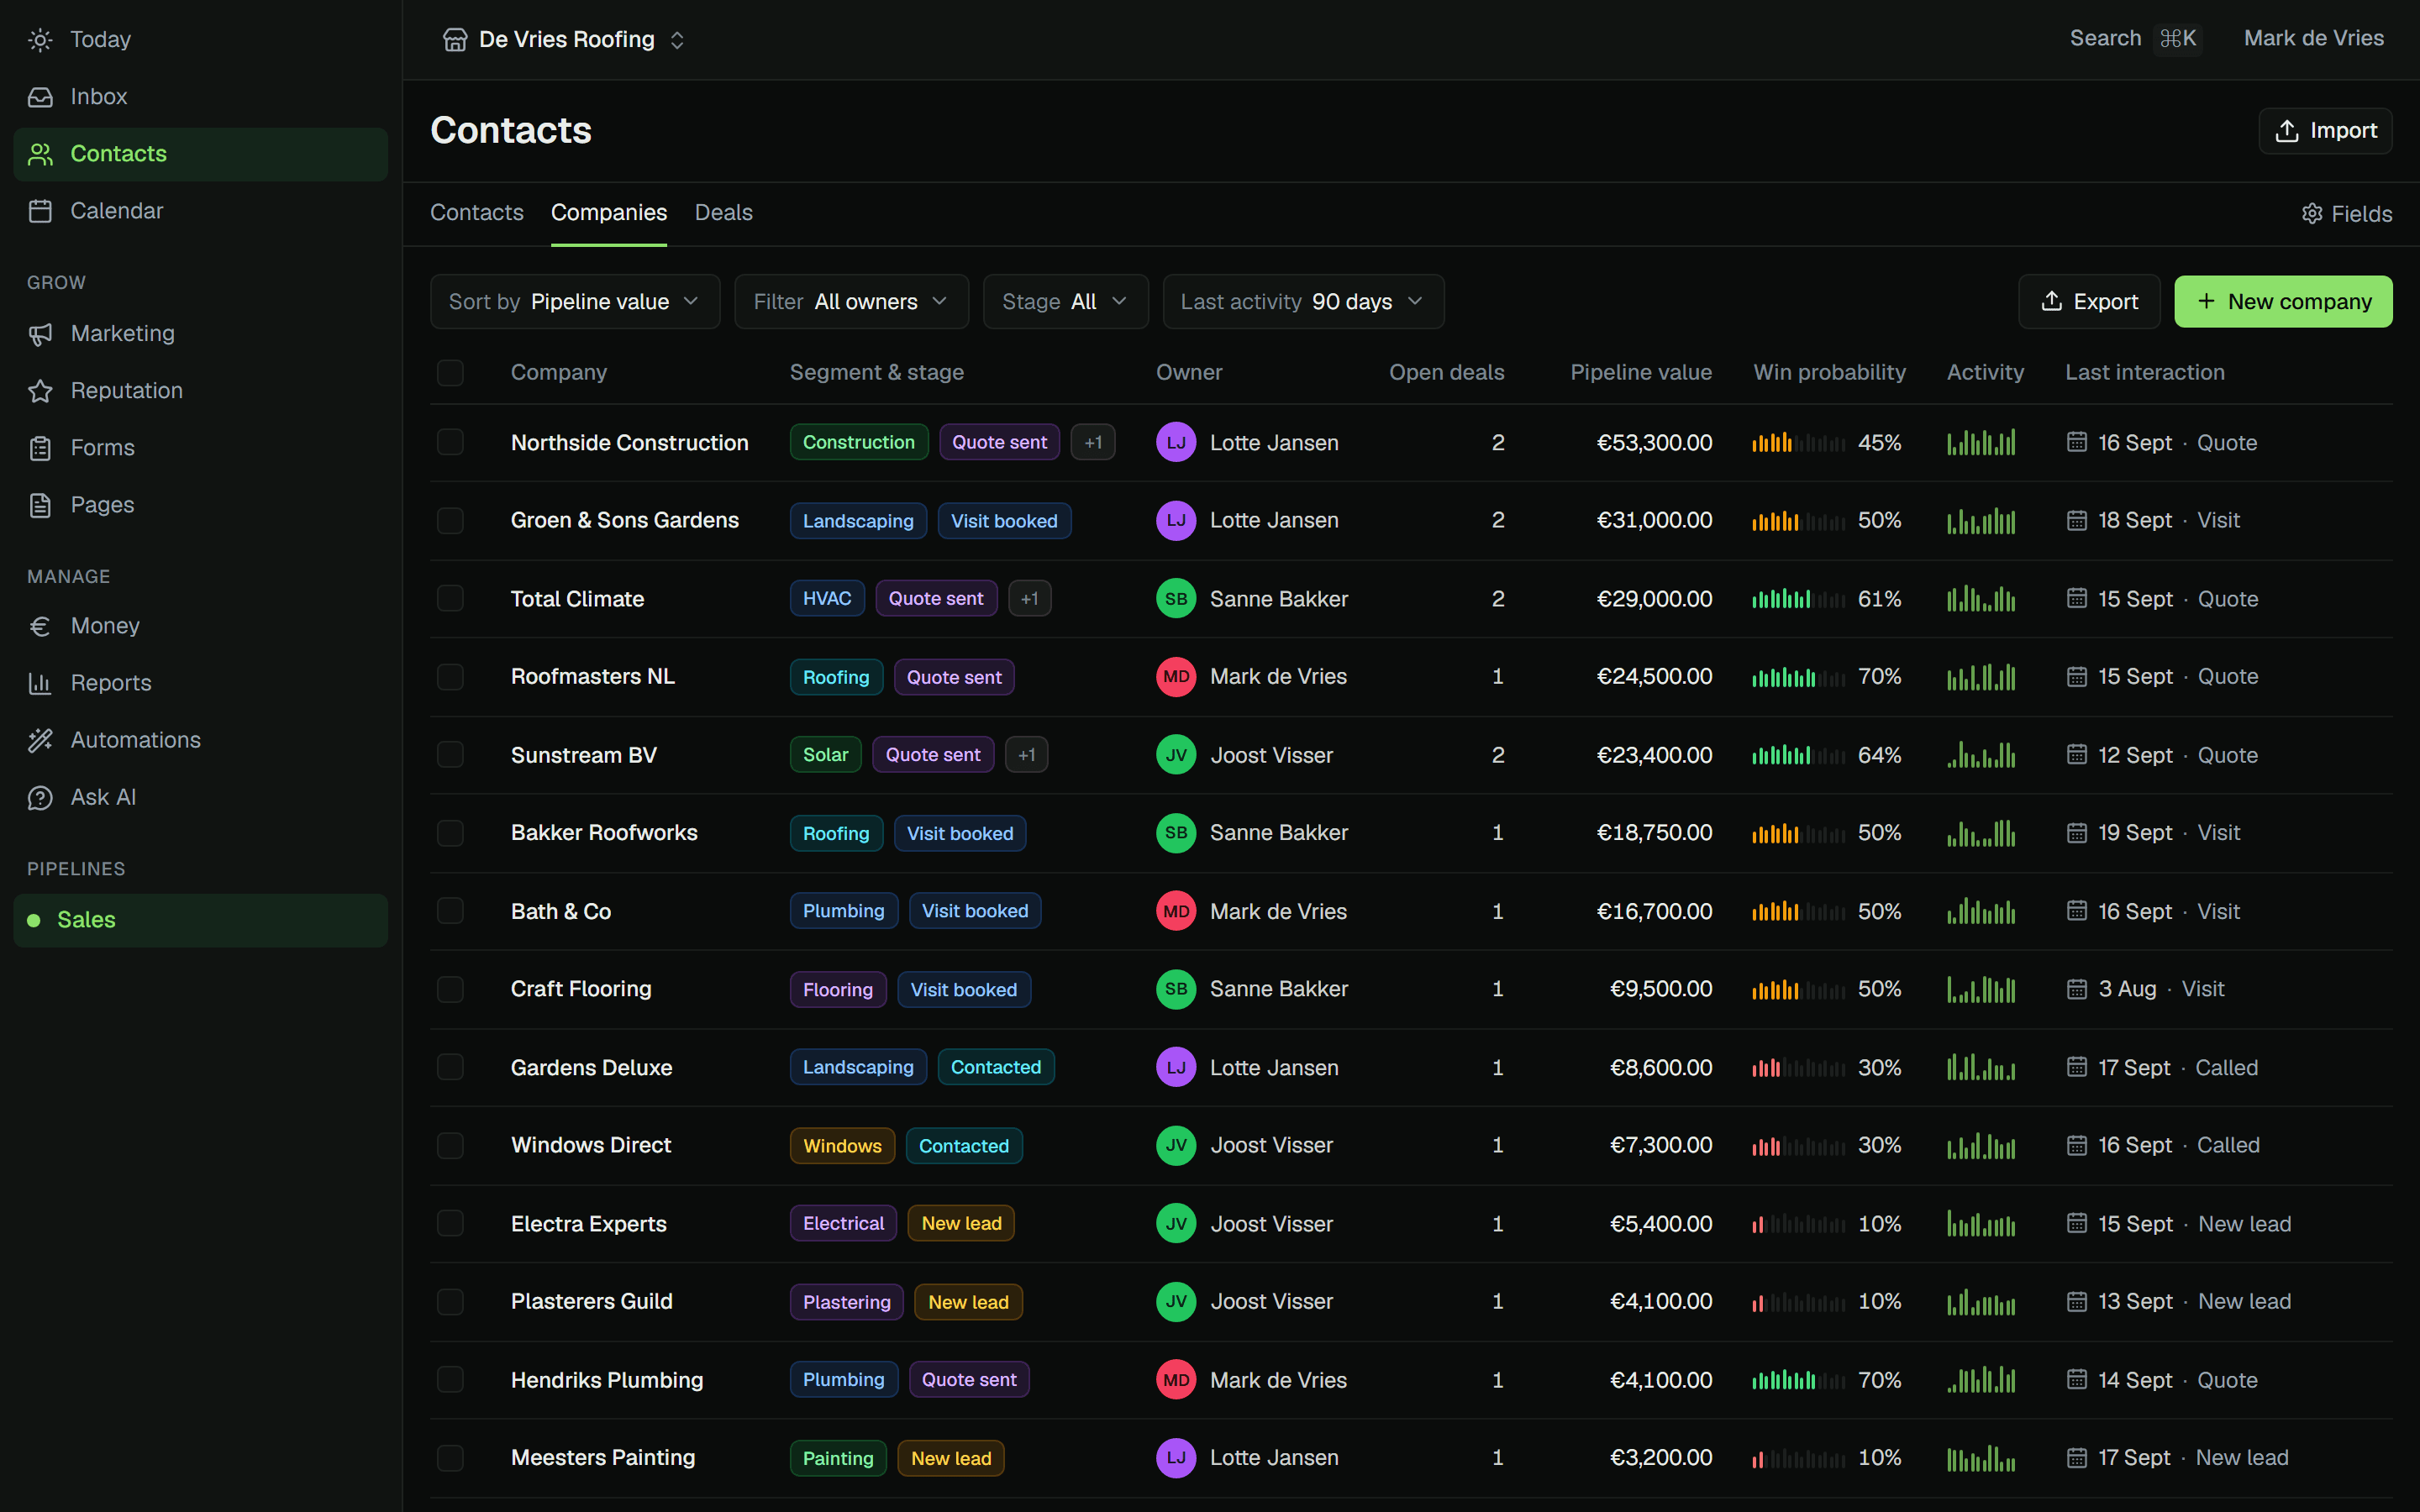
Task: Open Marketing megaphone icon
Action: tap(40, 334)
